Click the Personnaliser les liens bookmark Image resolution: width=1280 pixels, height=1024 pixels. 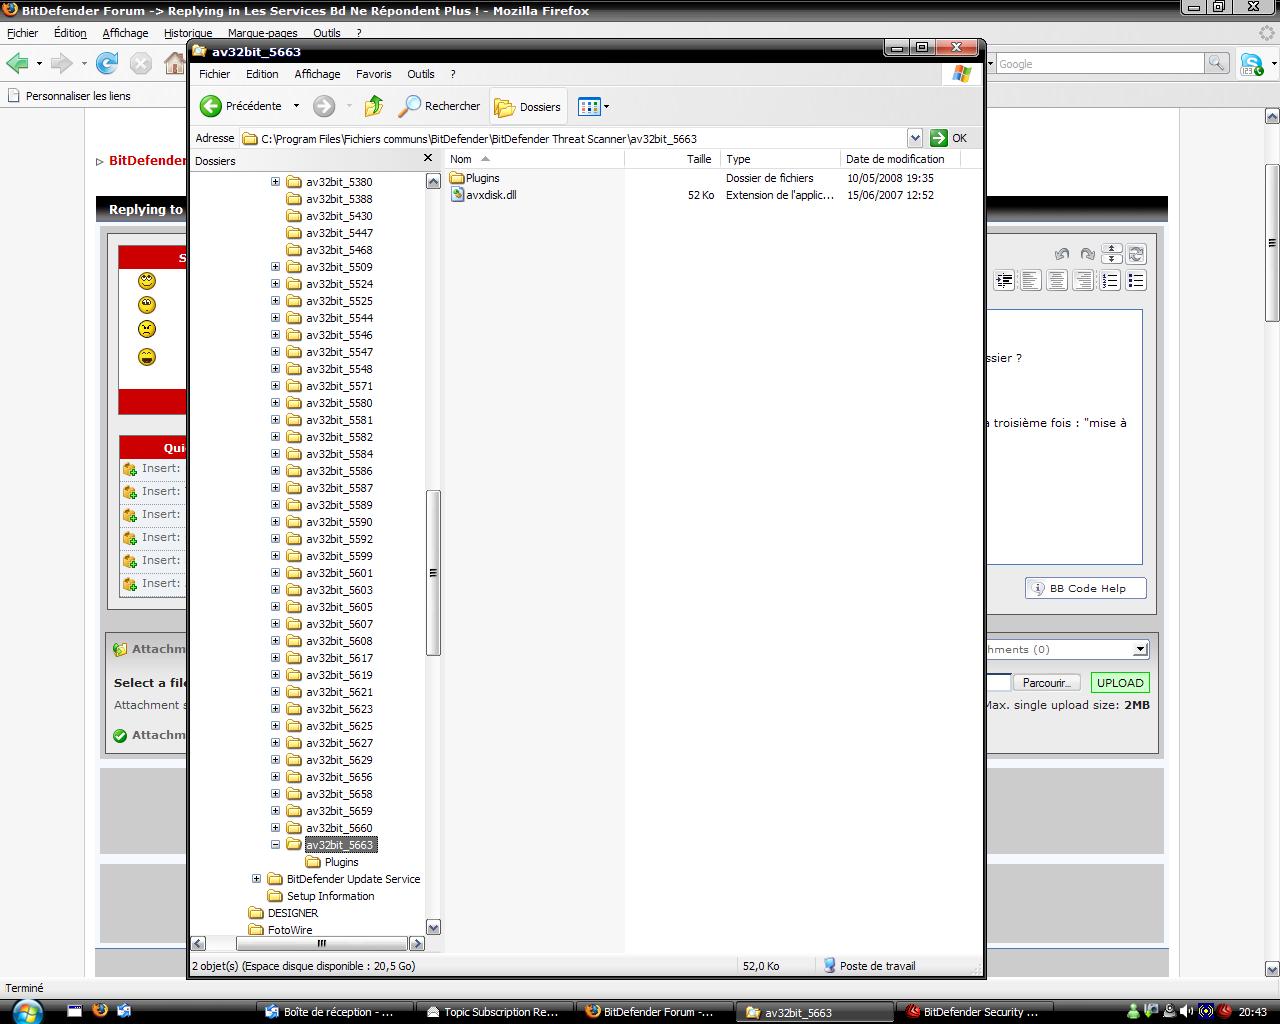point(68,96)
